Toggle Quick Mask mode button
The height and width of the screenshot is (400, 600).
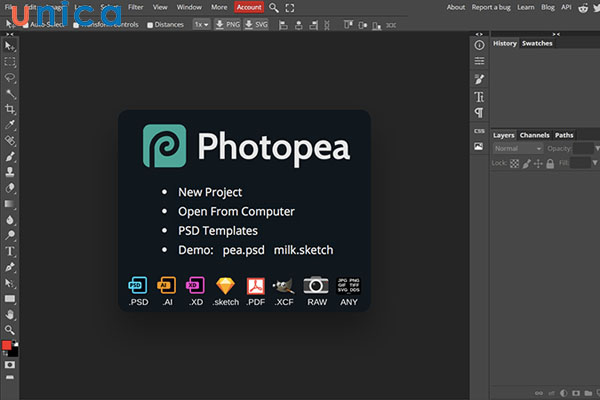(10, 365)
